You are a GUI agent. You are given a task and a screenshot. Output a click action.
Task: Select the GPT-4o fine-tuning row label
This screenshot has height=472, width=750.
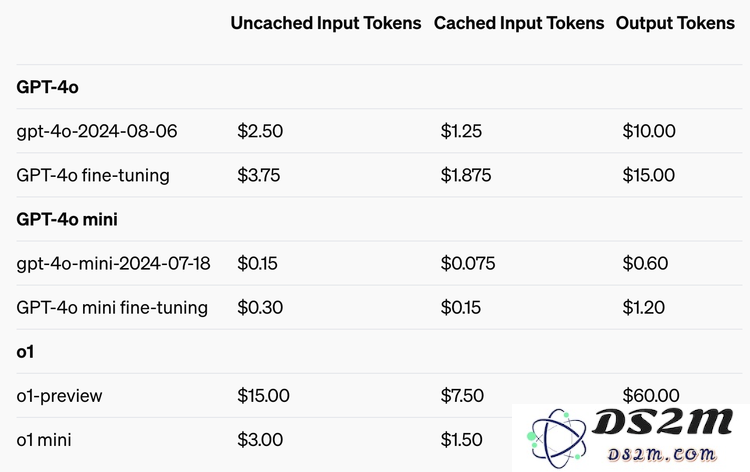tap(93, 175)
